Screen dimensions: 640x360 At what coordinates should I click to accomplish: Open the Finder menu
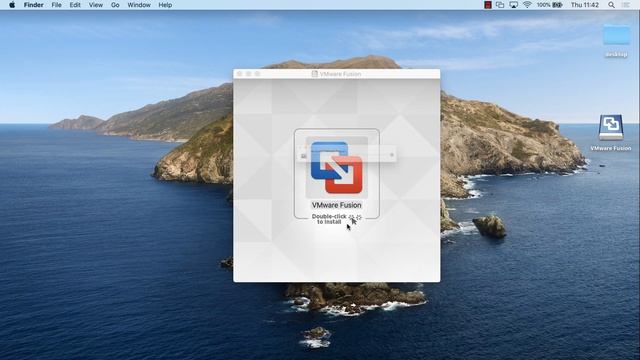[33, 5]
